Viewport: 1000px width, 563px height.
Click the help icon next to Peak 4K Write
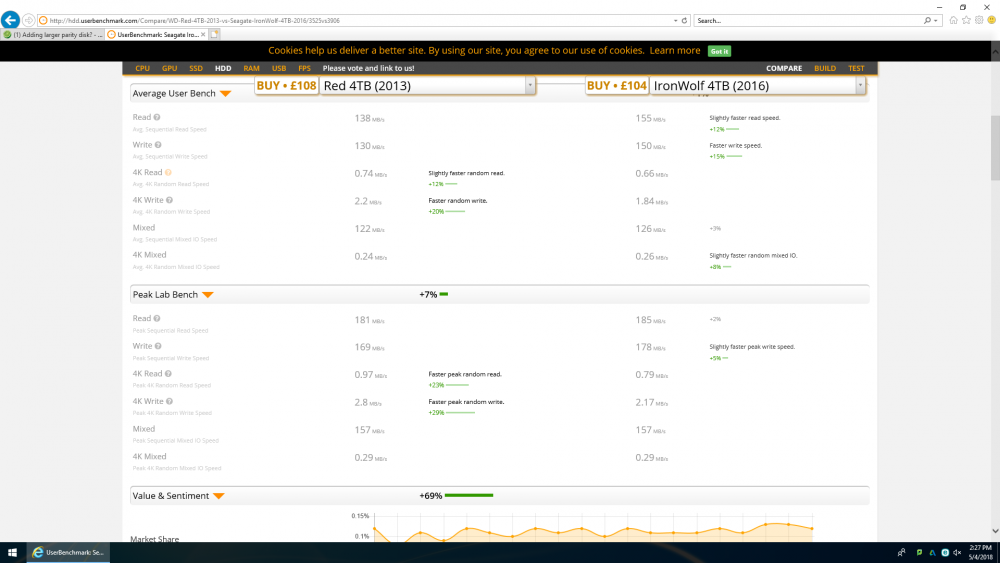coord(170,401)
